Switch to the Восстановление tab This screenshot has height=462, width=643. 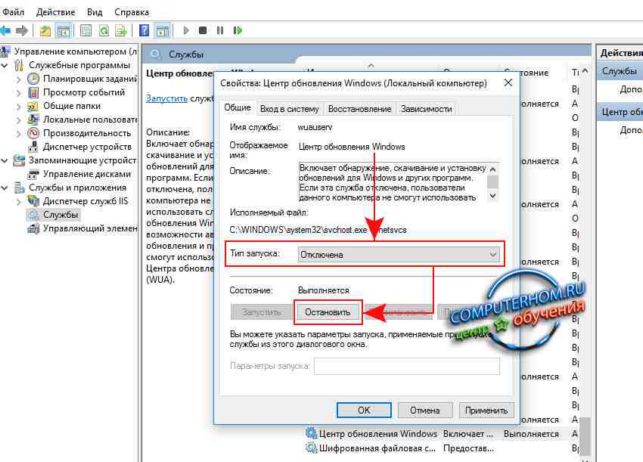click(x=360, y=109)
